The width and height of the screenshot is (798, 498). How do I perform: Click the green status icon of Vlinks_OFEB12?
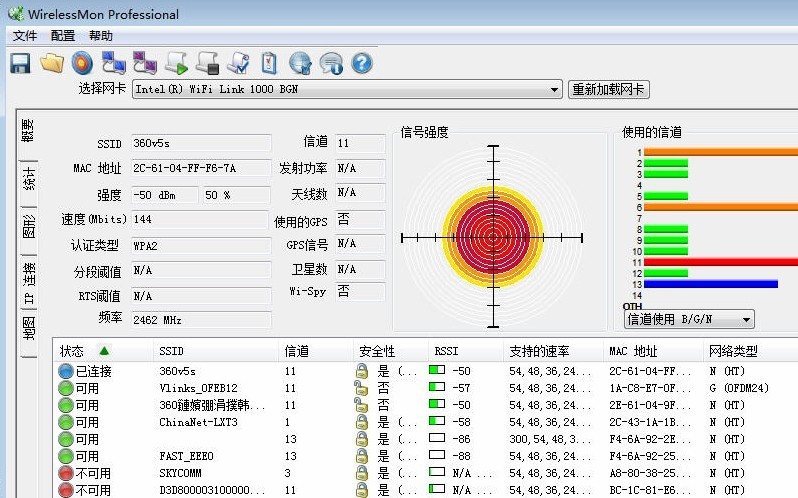pos(66,388)
